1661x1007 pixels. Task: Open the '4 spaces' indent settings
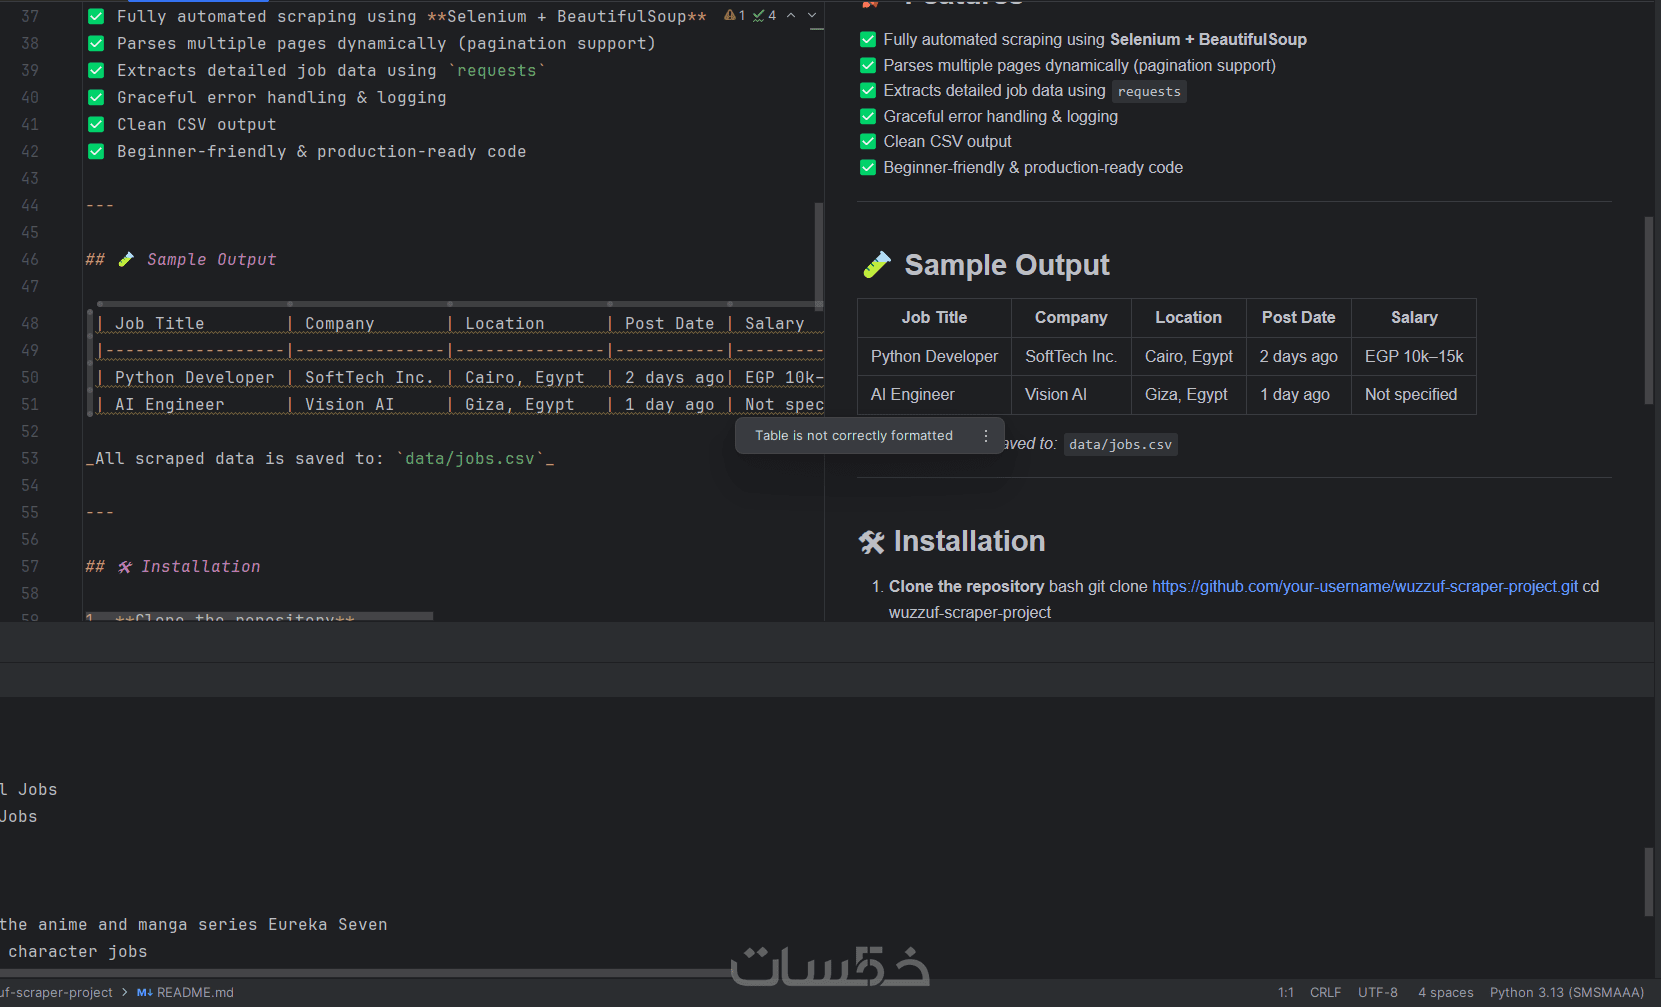tap(1446, 993)
